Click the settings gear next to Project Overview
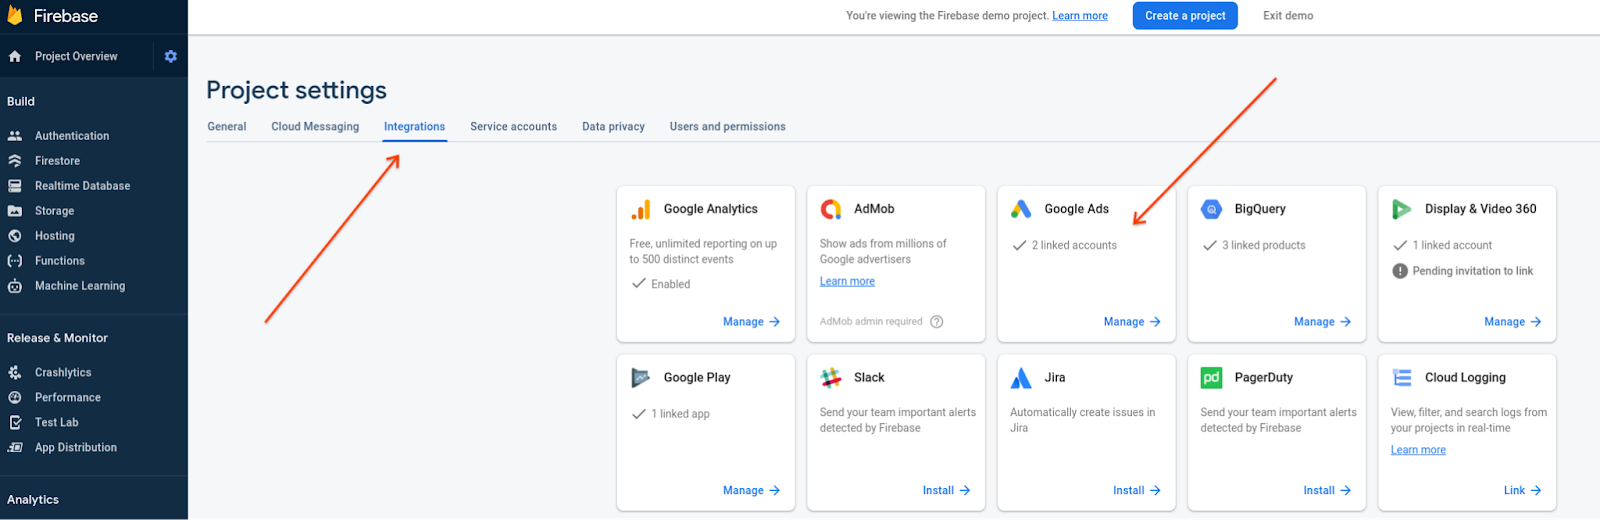The image size is (1600, 520). pos(170,57)
